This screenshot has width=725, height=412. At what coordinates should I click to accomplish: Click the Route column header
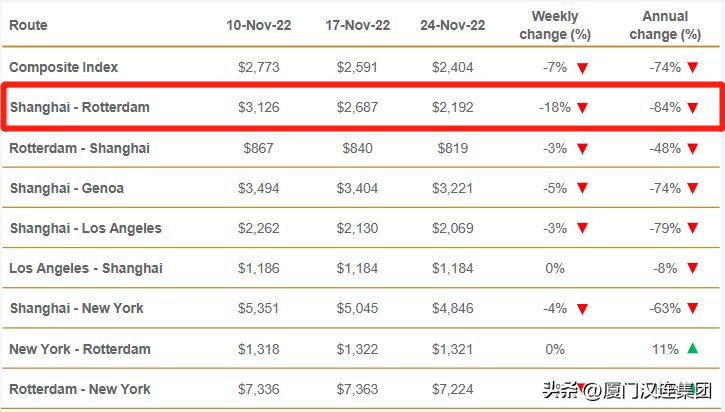(x=28, y=25)
